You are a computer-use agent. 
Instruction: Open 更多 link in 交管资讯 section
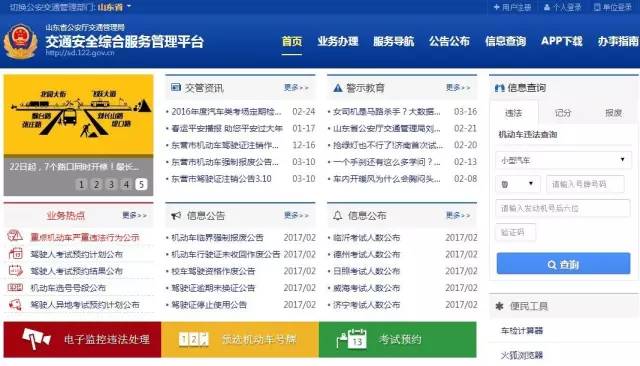tap(296, 88)
